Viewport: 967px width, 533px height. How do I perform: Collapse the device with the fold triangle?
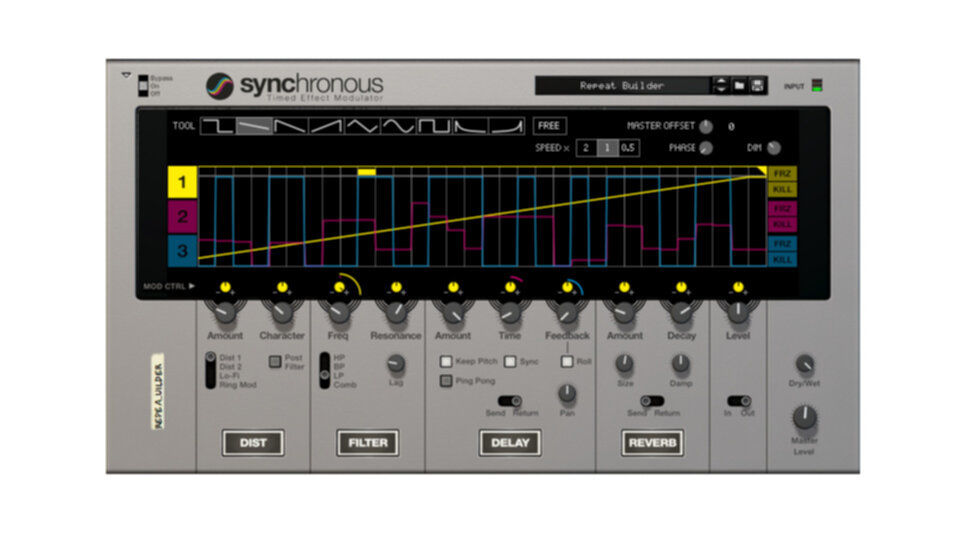(x=126, y=75)
